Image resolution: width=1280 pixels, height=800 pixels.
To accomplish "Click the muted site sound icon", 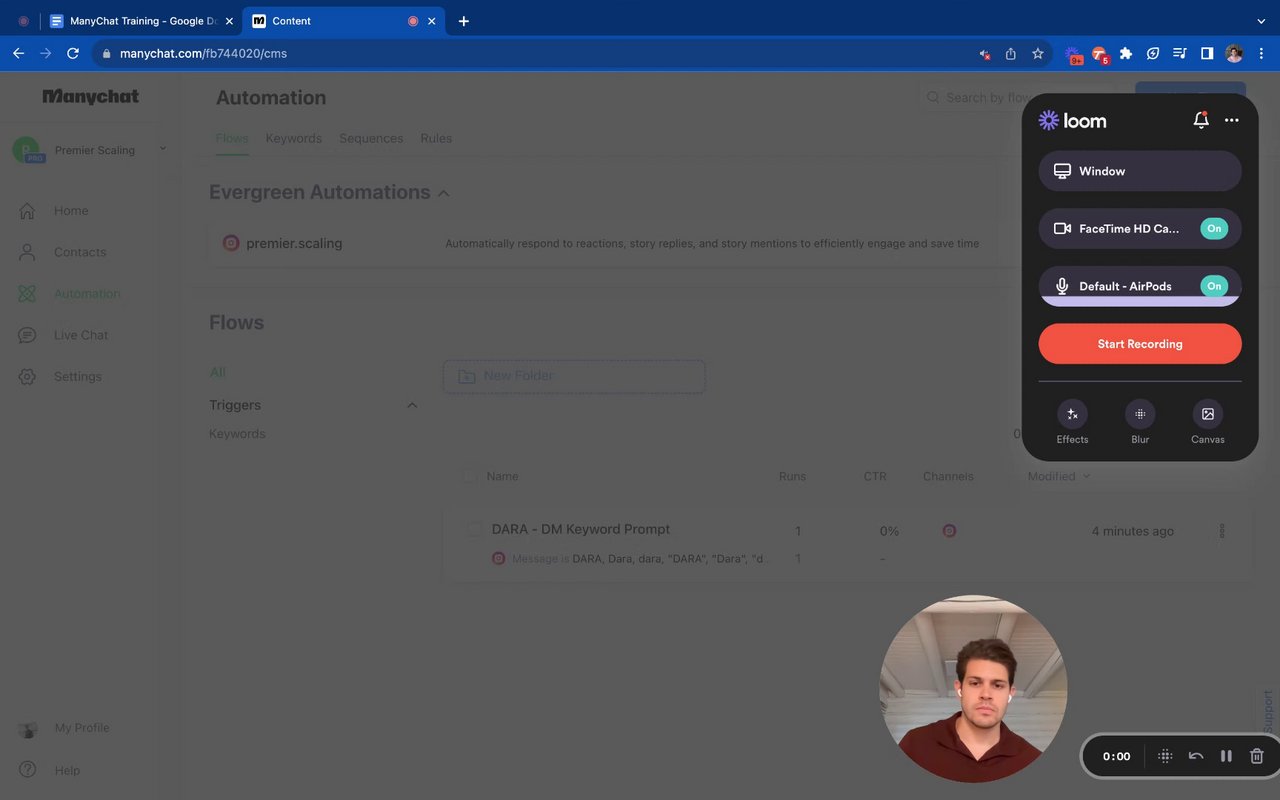I will pyautogui.click(x=985, y=54).
